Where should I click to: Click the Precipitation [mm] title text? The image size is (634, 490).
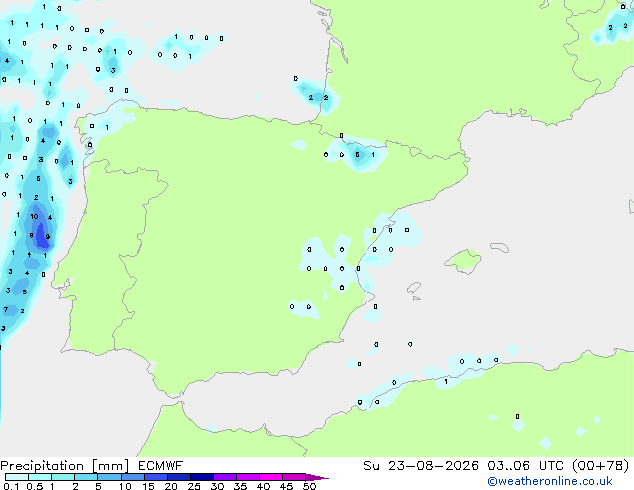64,466
